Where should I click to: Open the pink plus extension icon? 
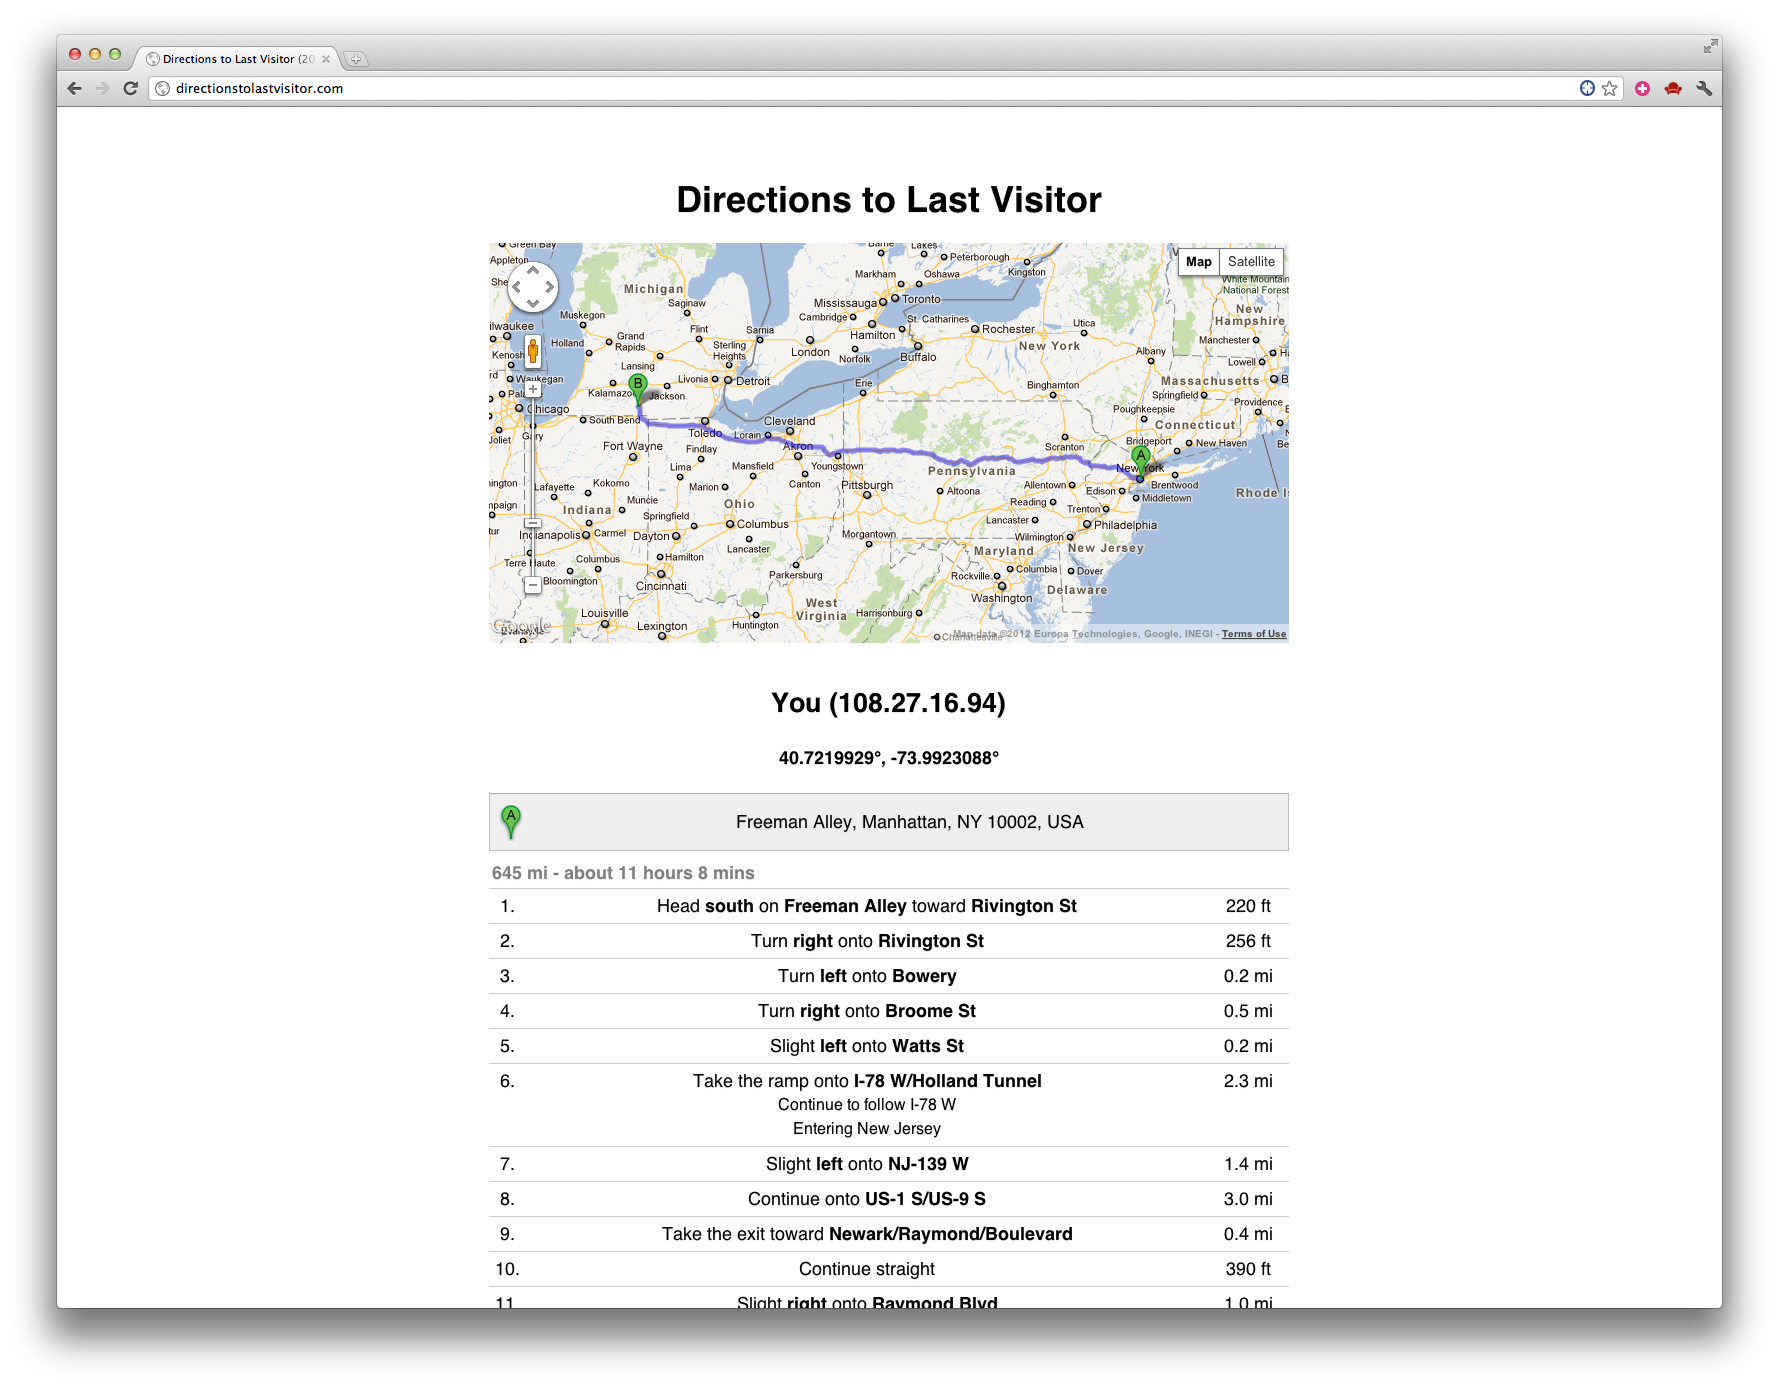tap(1642, 88)
